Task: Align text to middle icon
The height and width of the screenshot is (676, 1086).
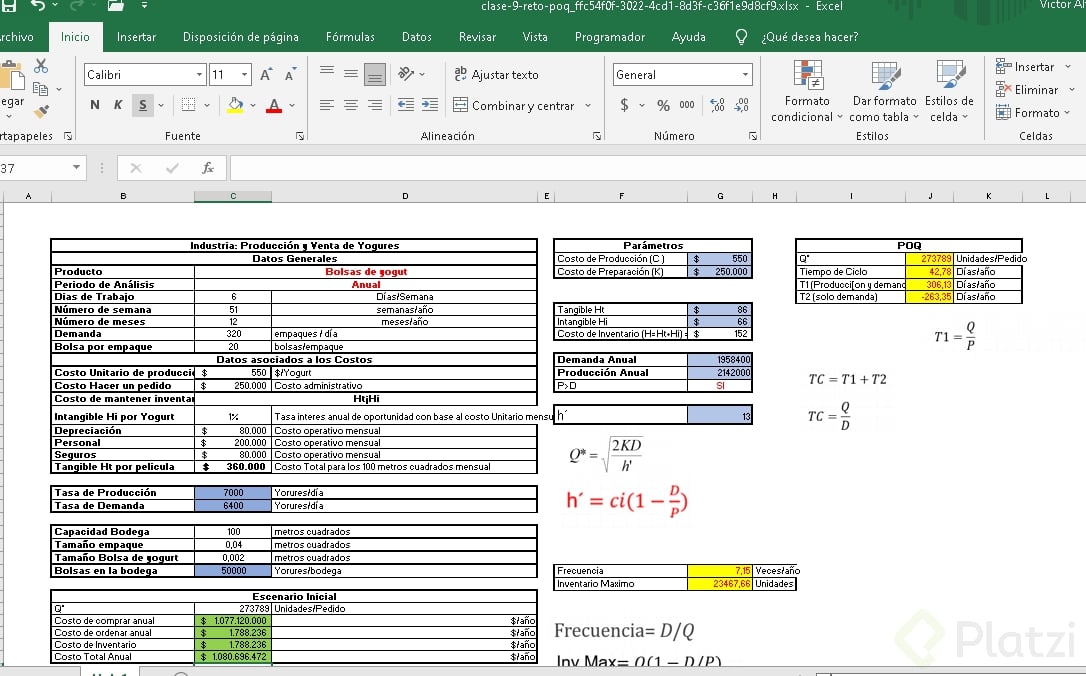Action: tap(351, 74)
